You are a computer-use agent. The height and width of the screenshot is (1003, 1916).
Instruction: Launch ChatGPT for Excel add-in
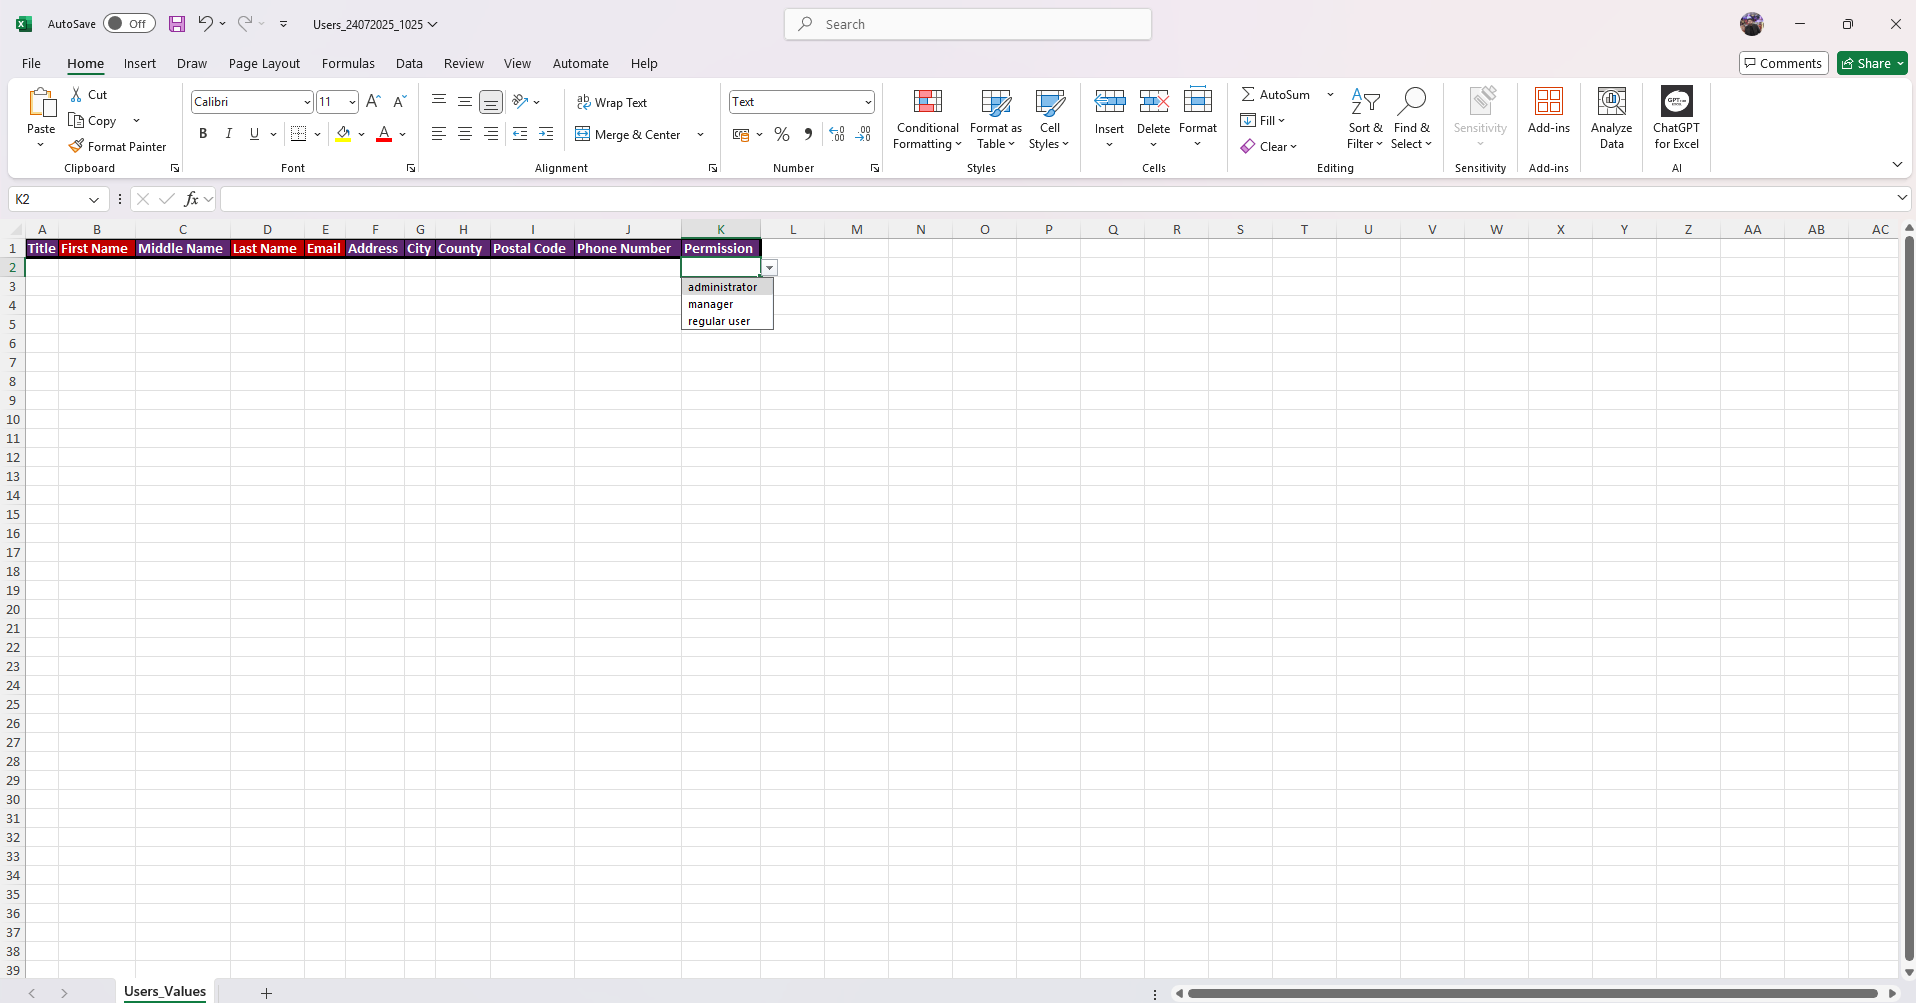click(x=1676, y=119)
